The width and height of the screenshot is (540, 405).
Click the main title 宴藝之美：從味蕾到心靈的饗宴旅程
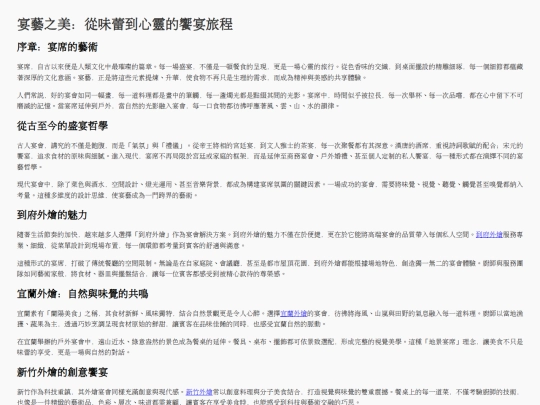click(x=125, y=24)
